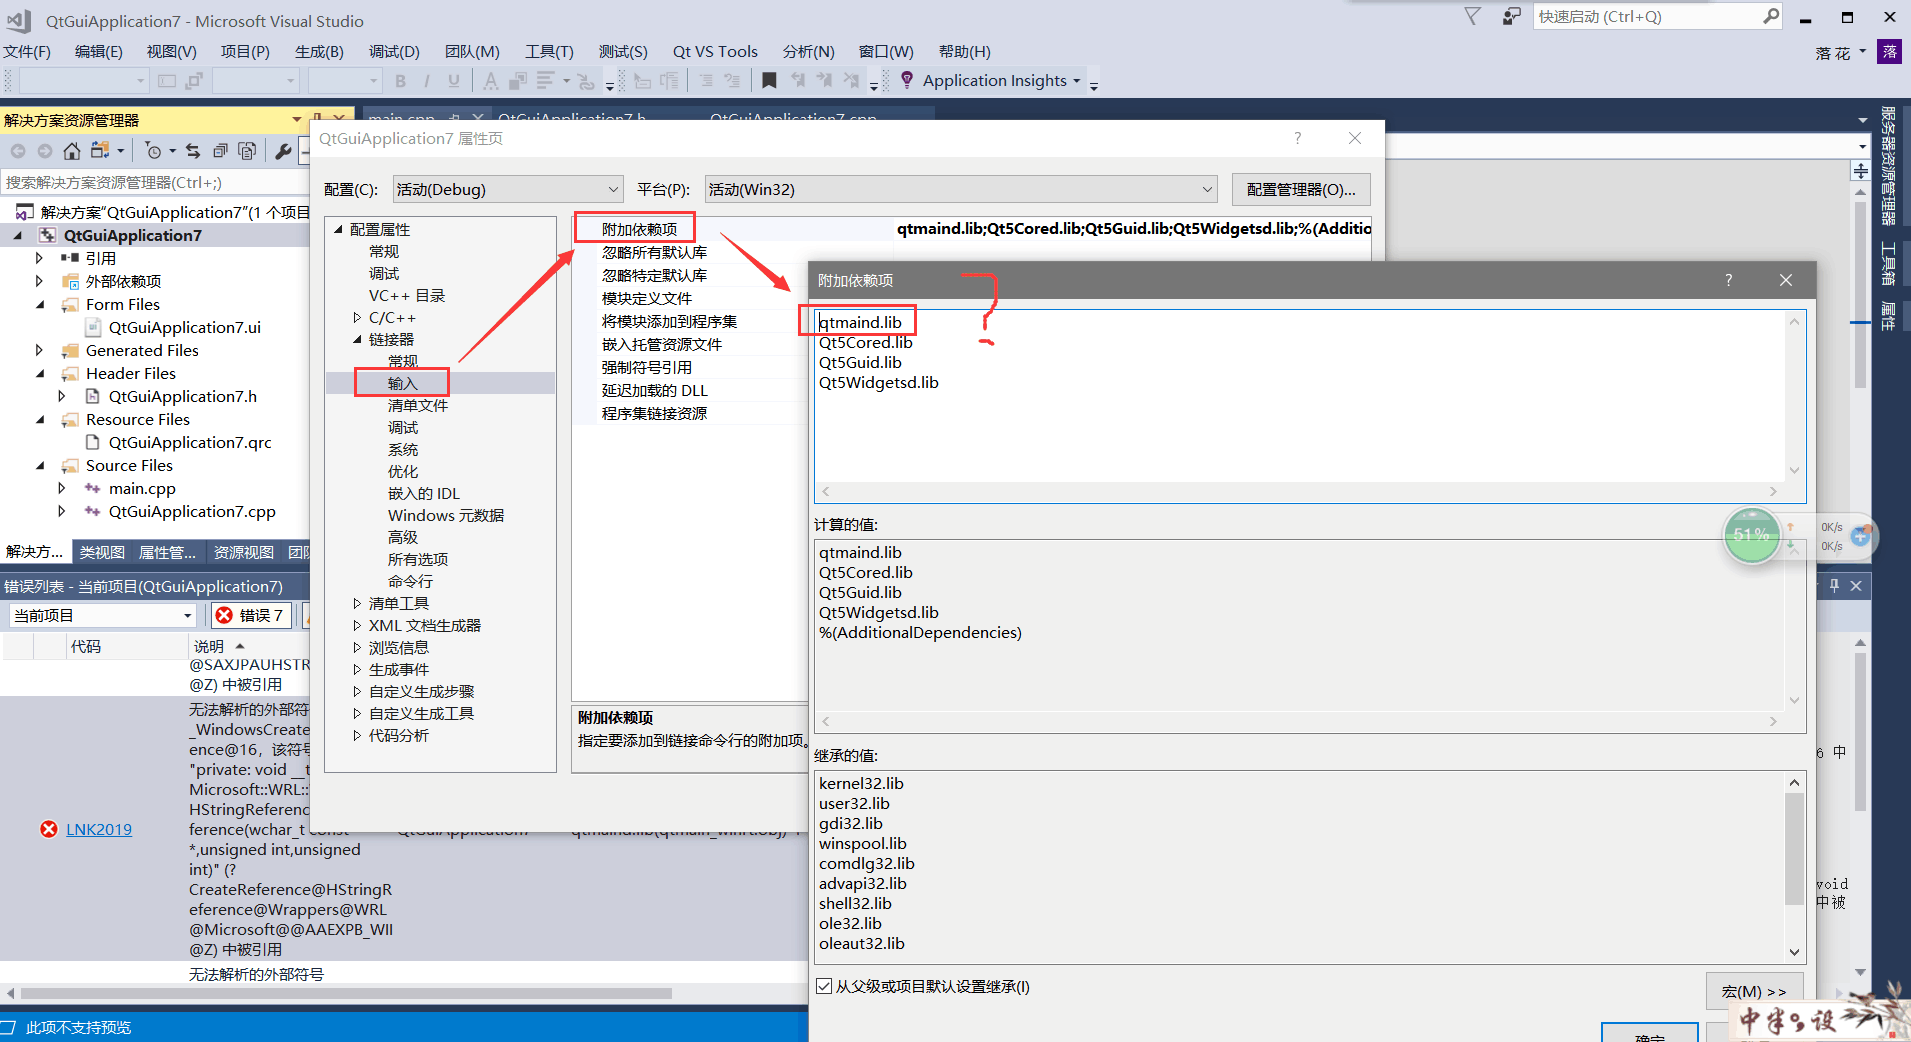This screenshot has width=1911, height=1042.
Task: Click the user avatar badge at top right
Action: tap(1889, 52)
